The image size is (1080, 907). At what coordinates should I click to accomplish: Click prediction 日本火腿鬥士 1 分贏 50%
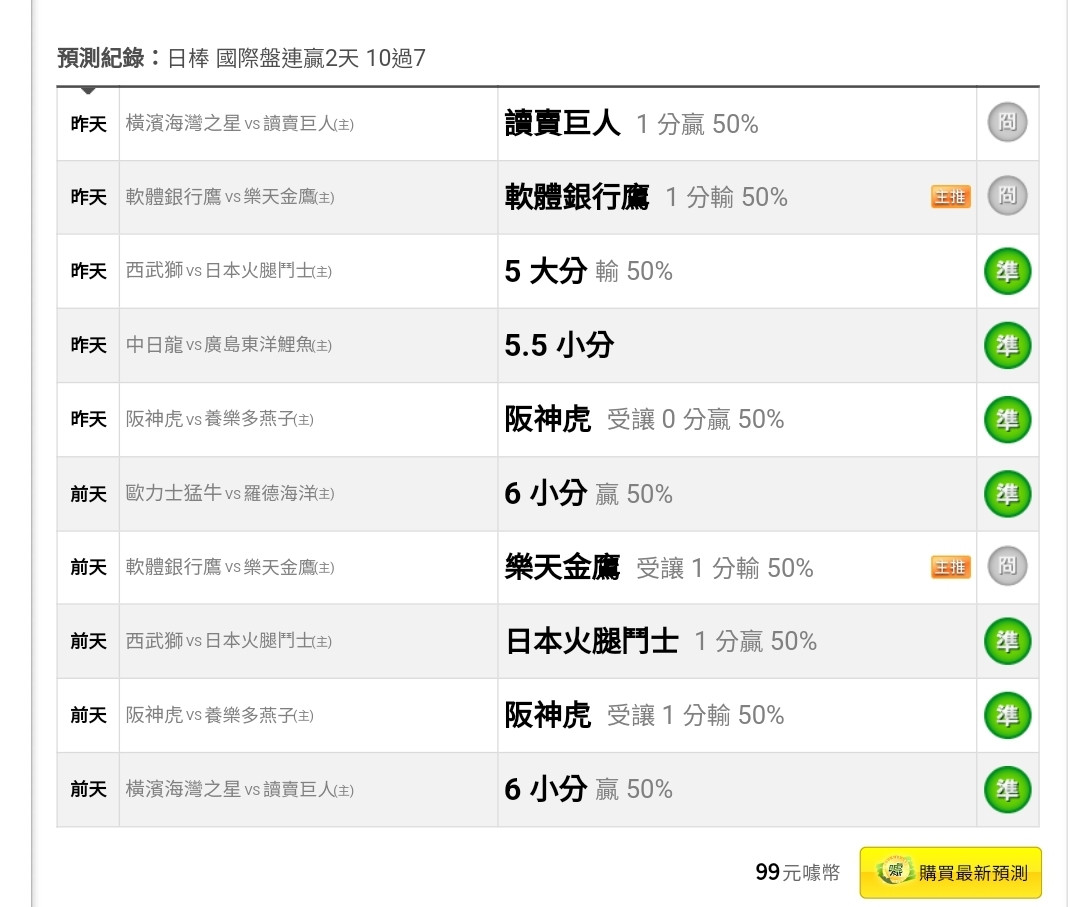661,641
